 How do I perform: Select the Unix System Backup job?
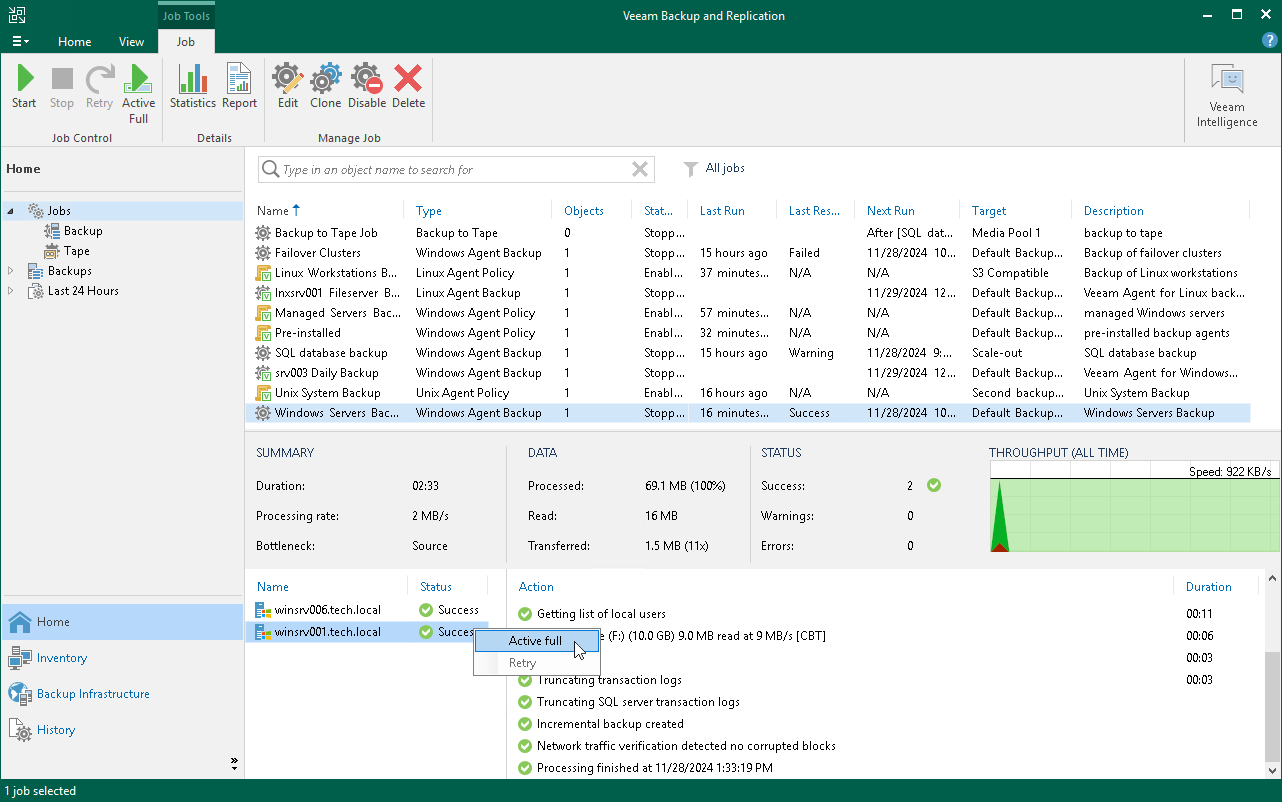748,393
